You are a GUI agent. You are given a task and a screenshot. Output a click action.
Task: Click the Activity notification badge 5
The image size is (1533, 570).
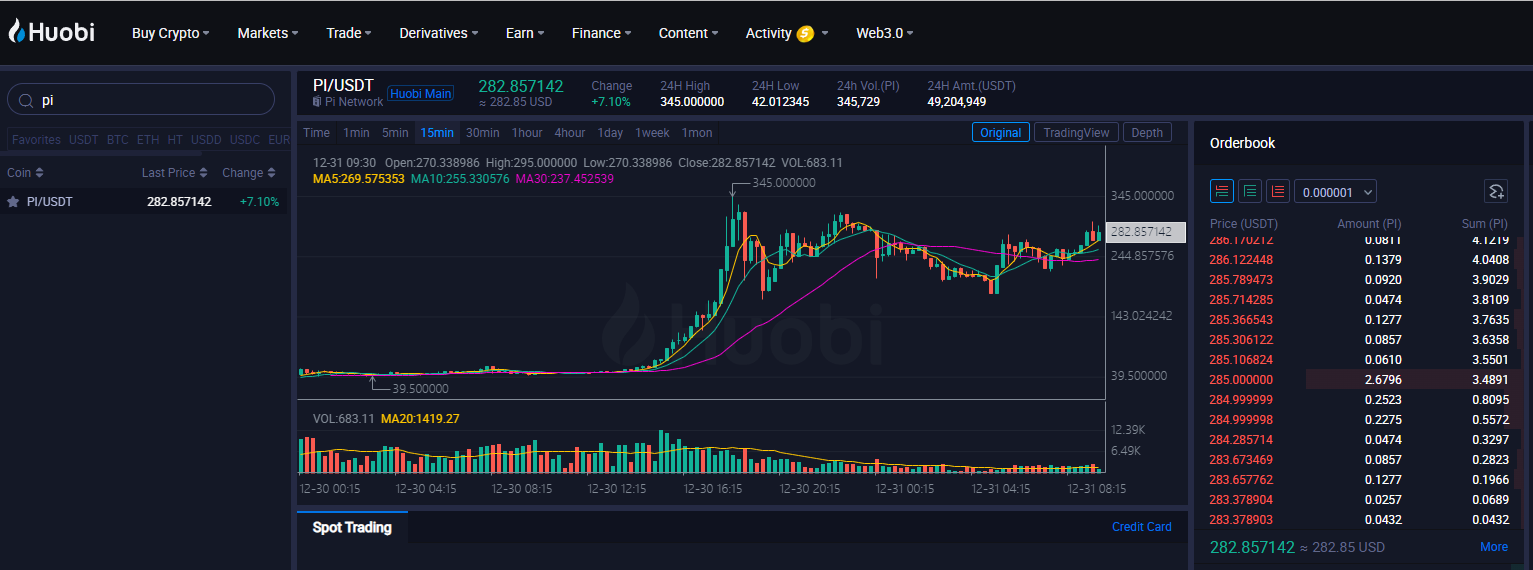805,33
